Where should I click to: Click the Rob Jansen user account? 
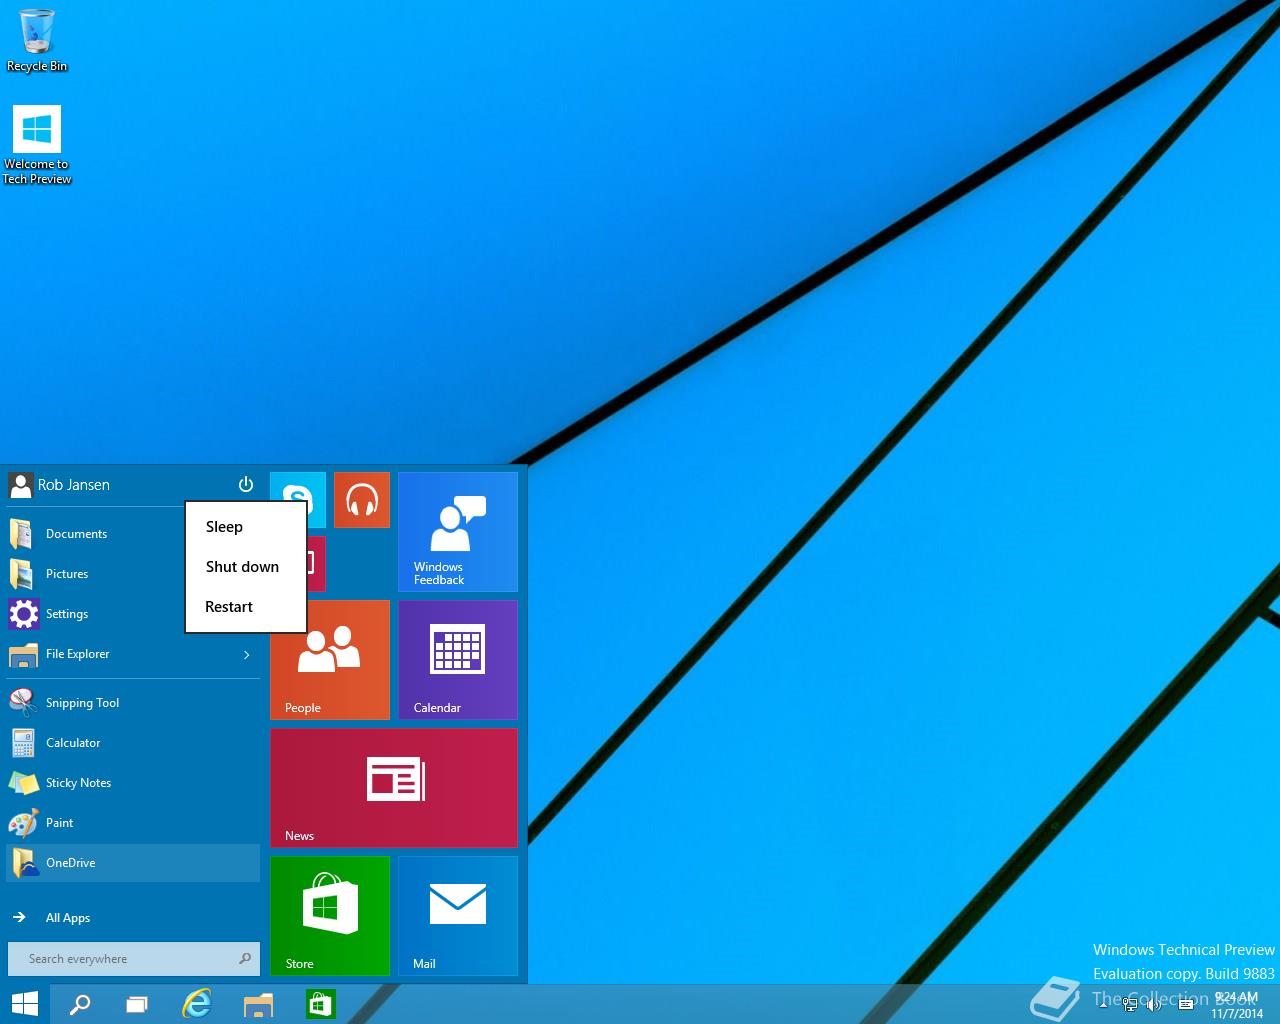click(x=60, y=485)
